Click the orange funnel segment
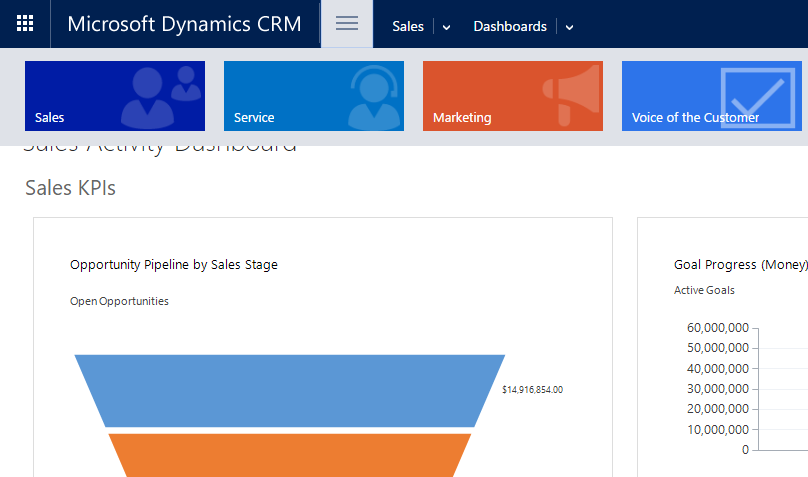The width and height of the screenshot is (808, 477). click(x=290, y=455)
